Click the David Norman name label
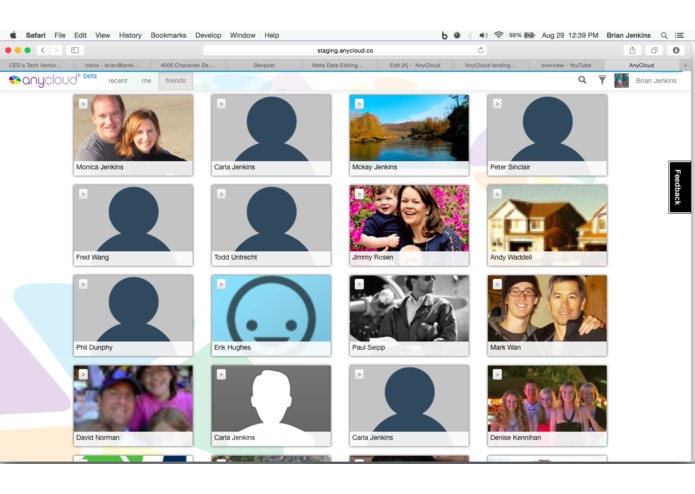This screenshot has height=494, width=695. [x=98, y=437]
